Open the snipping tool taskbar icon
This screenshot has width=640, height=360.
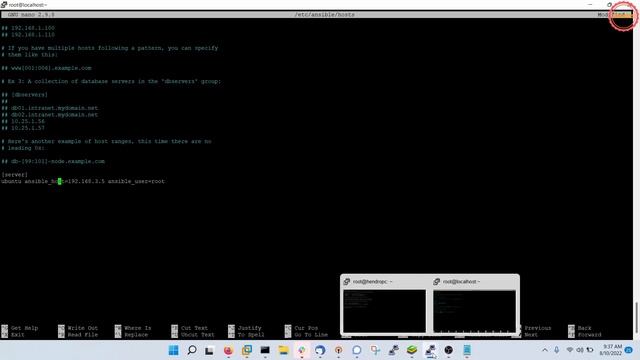tap(375, 350)
